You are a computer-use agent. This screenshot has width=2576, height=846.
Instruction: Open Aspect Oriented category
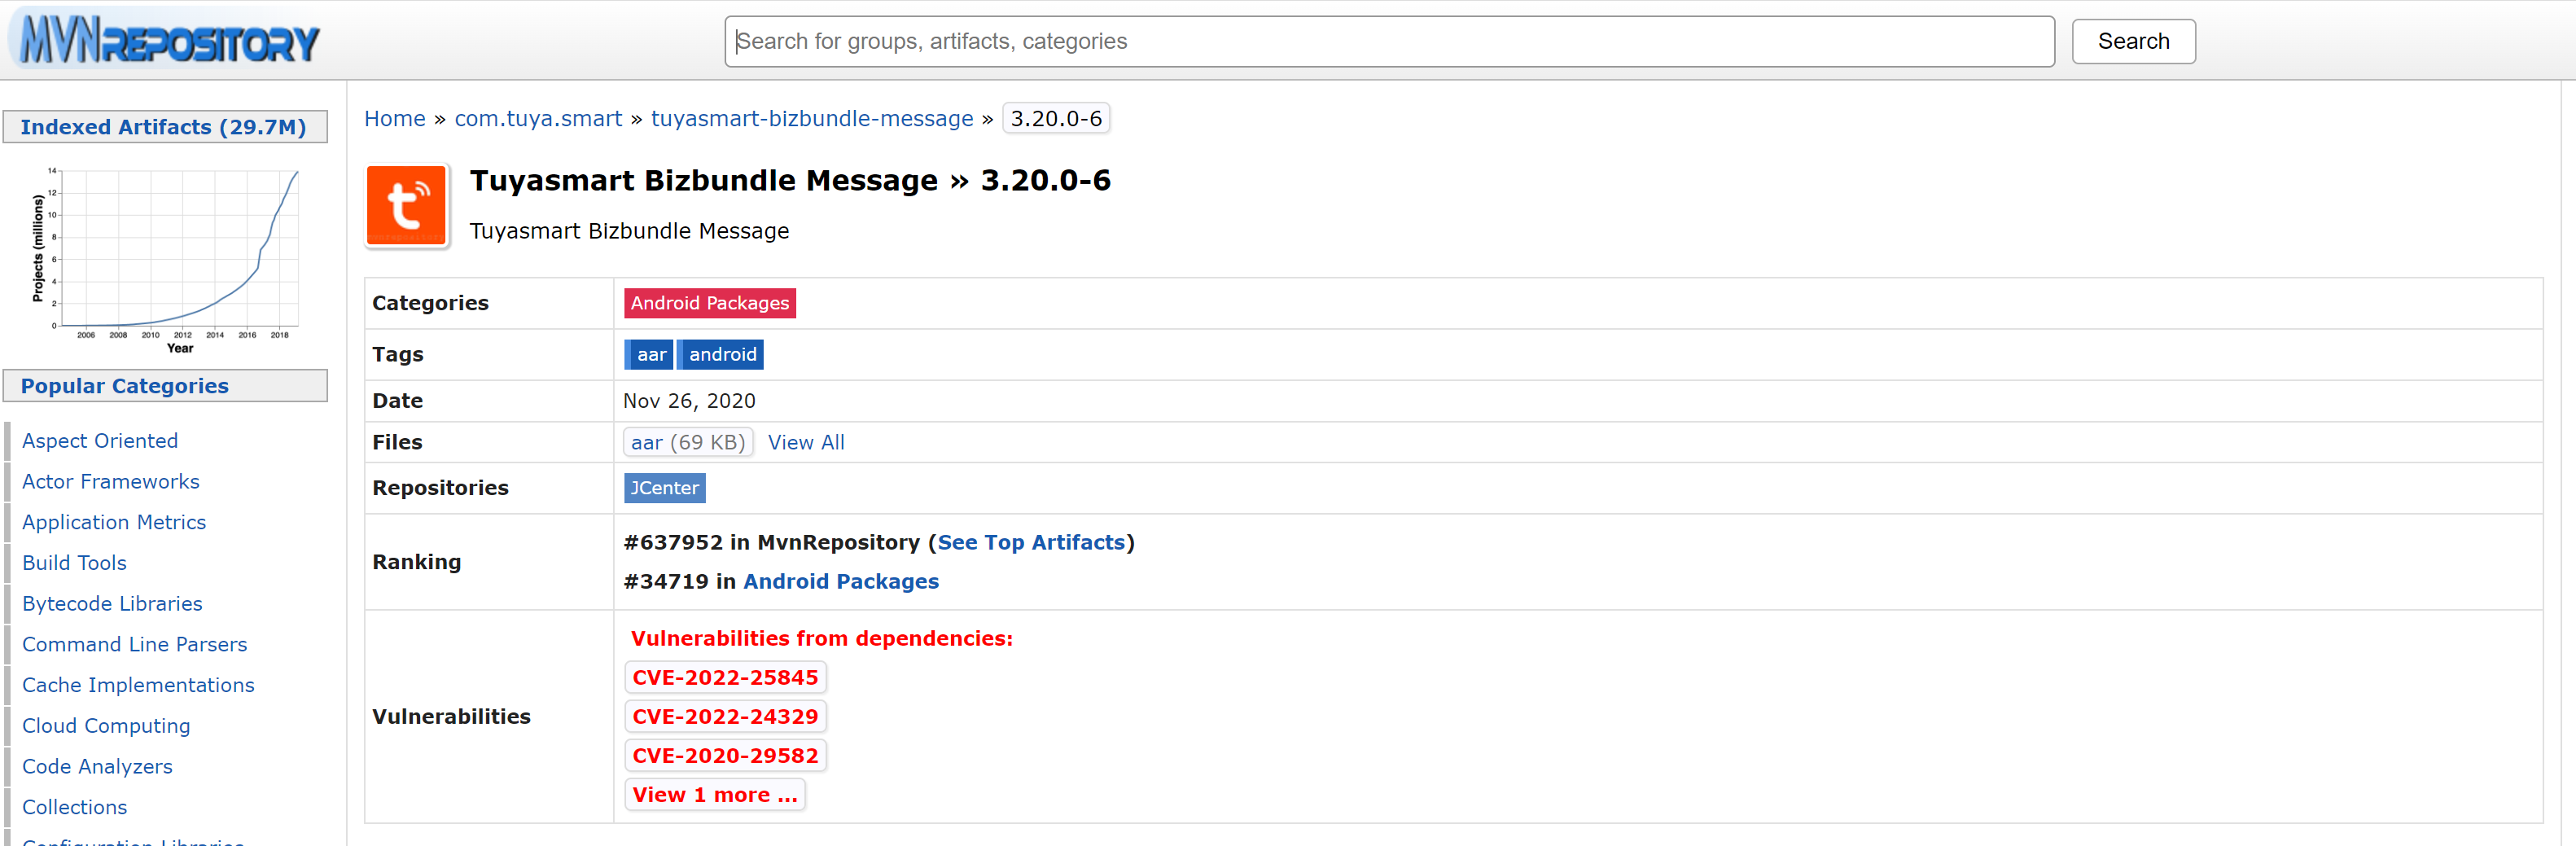tap(100, 441)
